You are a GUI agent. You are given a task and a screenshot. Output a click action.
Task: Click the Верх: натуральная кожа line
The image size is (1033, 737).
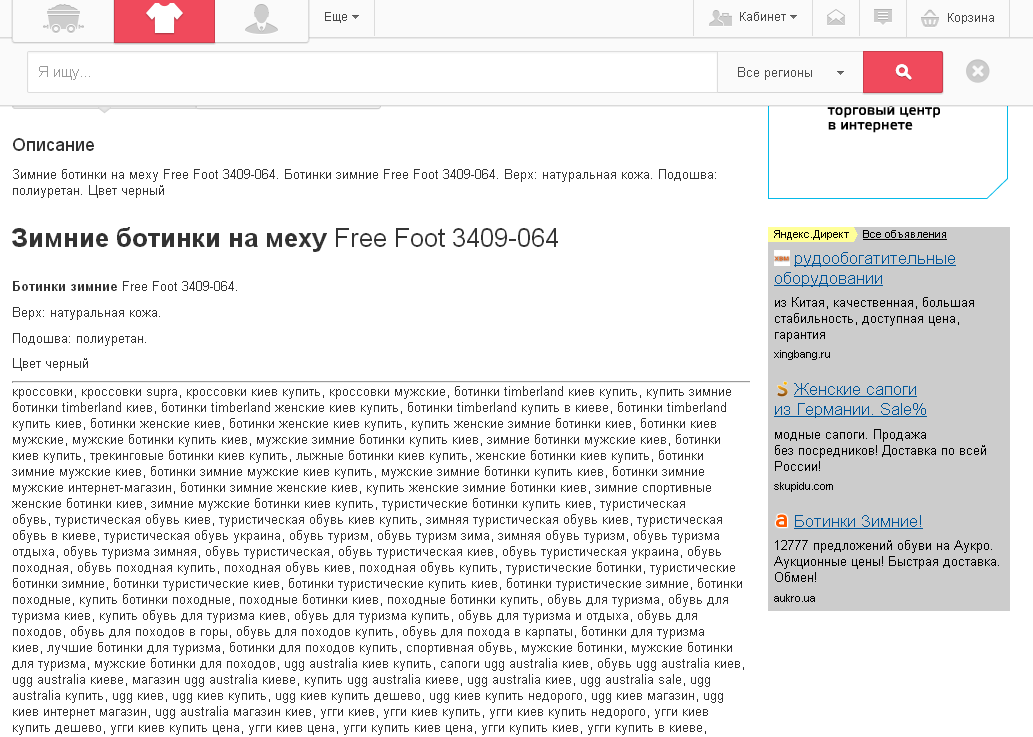pyautogui.click(x=86, y=313)
